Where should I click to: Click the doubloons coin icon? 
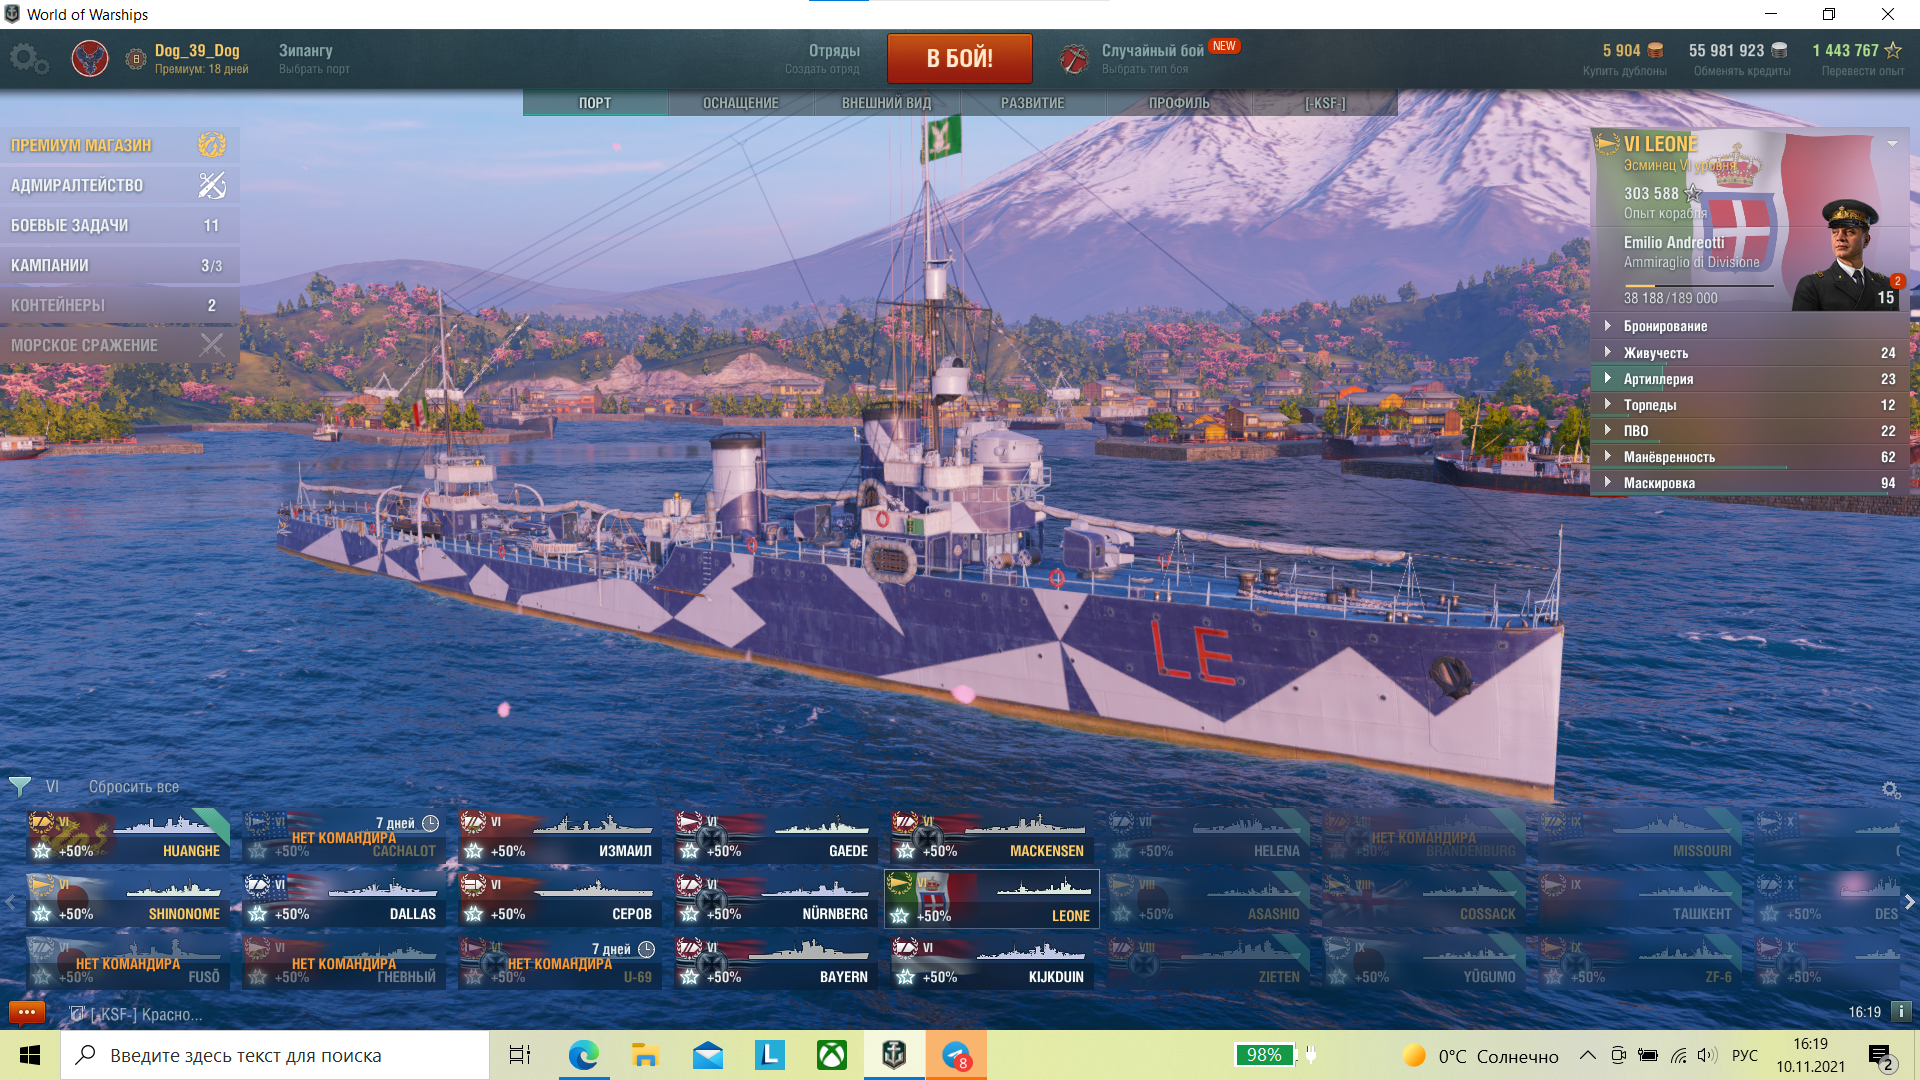click(x=1656, y=50)
